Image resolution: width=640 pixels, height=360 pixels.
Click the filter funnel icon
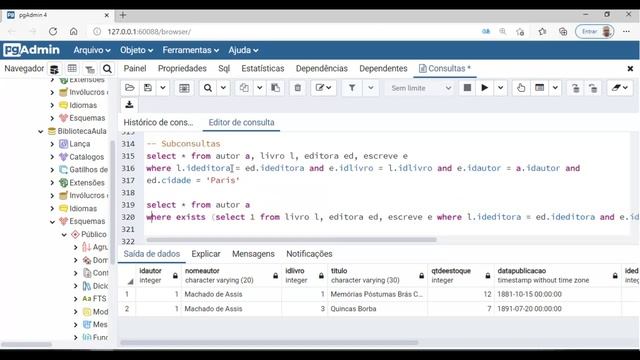click(352, 88)
